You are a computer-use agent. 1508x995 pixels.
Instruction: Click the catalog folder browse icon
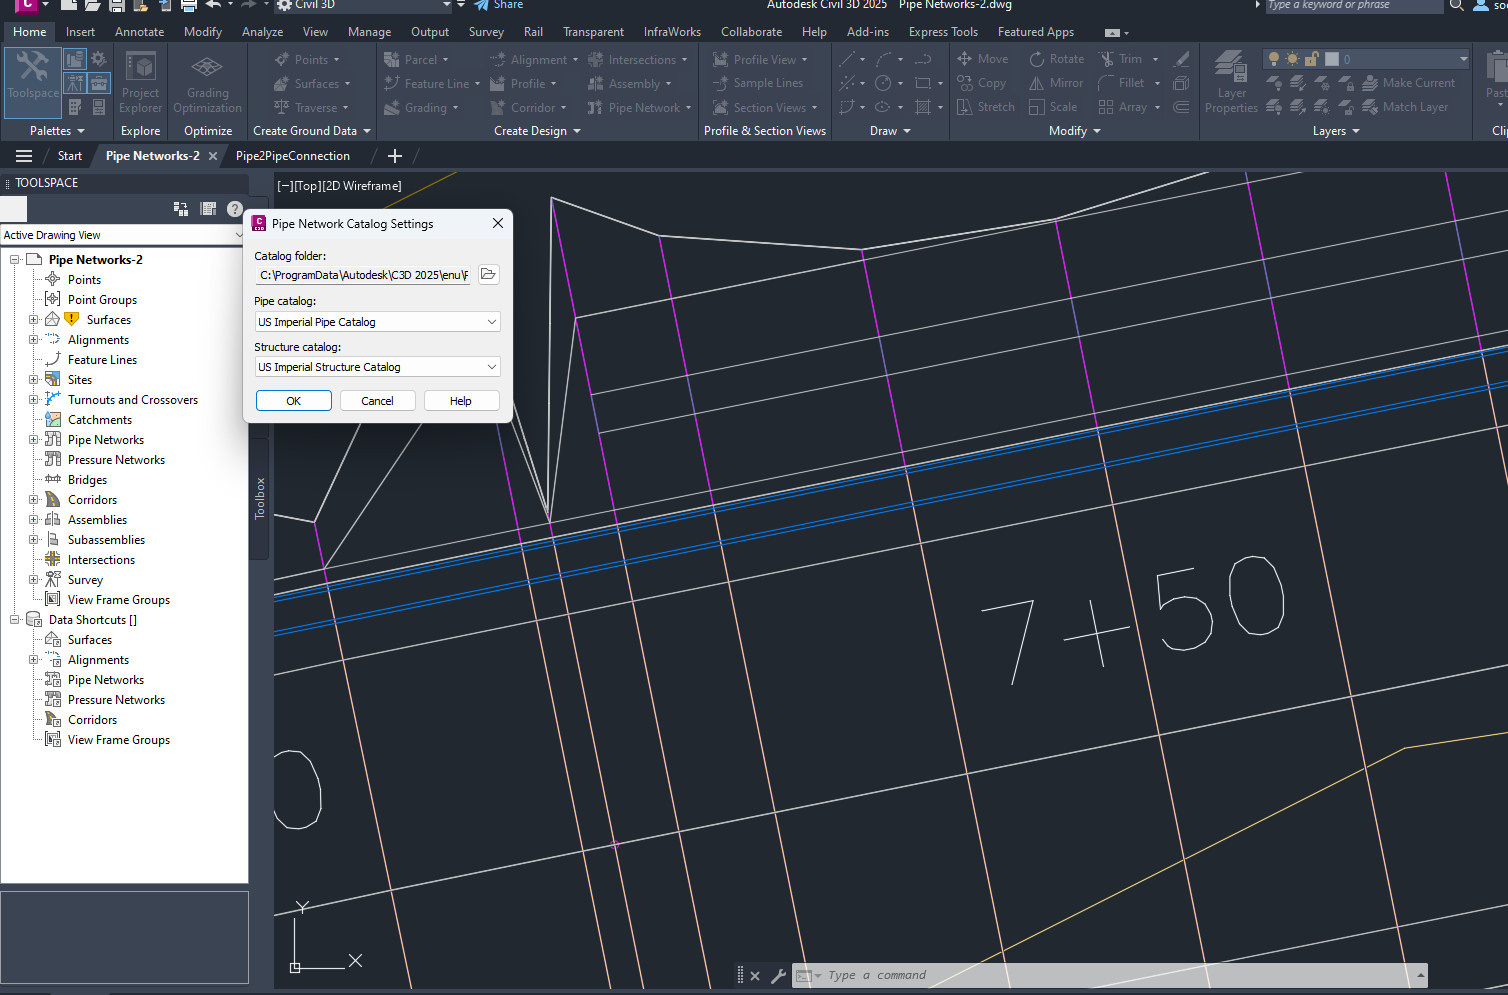[x=488, y=275]
